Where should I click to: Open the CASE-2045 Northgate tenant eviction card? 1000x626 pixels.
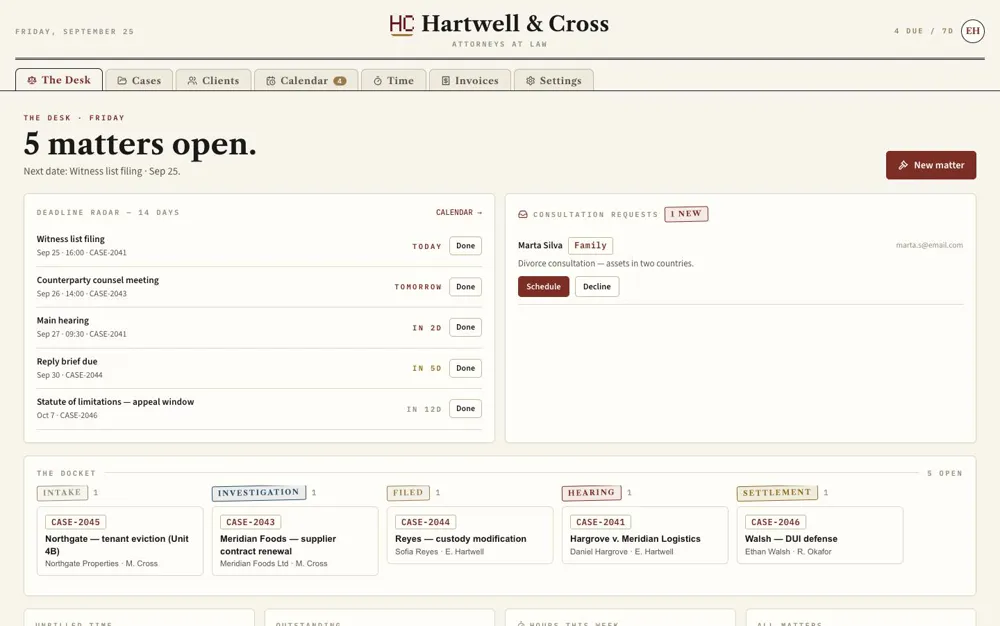(x=120, y=541)
